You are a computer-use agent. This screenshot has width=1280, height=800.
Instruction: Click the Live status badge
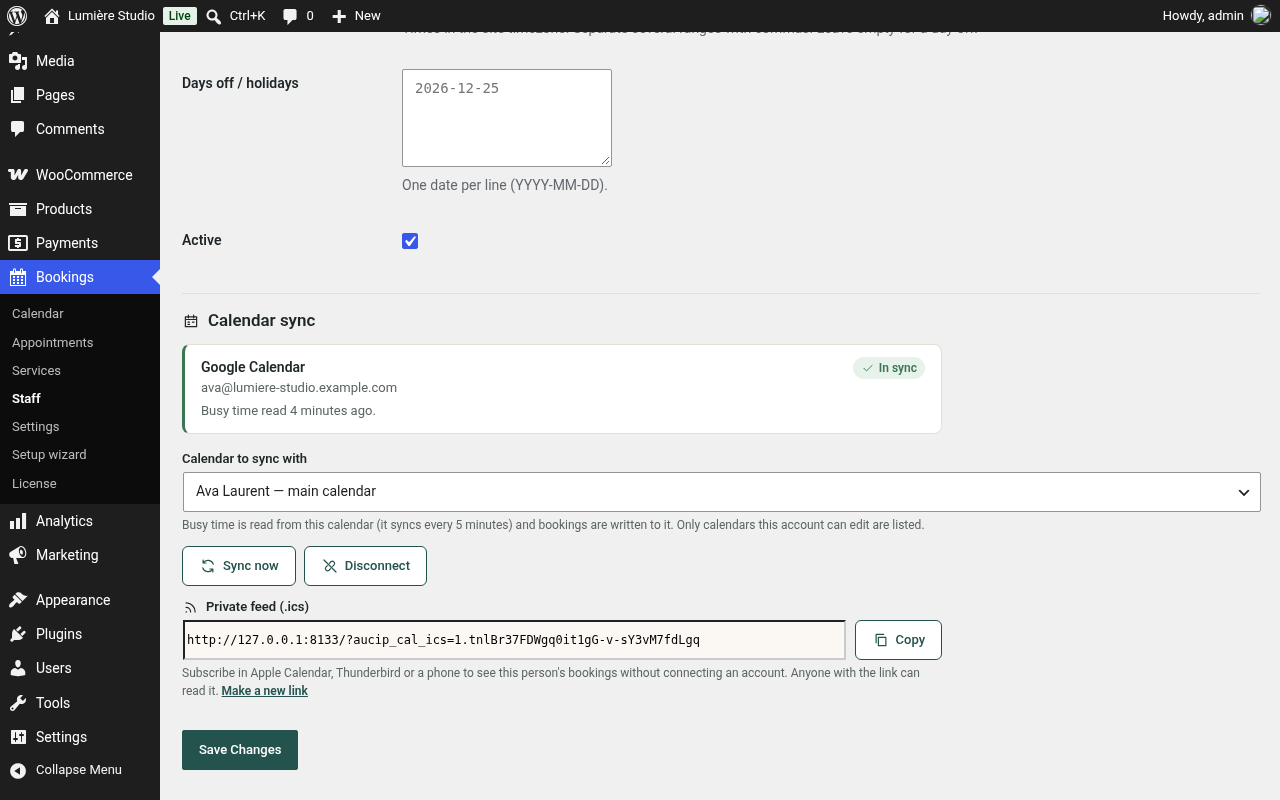point(180,16)
